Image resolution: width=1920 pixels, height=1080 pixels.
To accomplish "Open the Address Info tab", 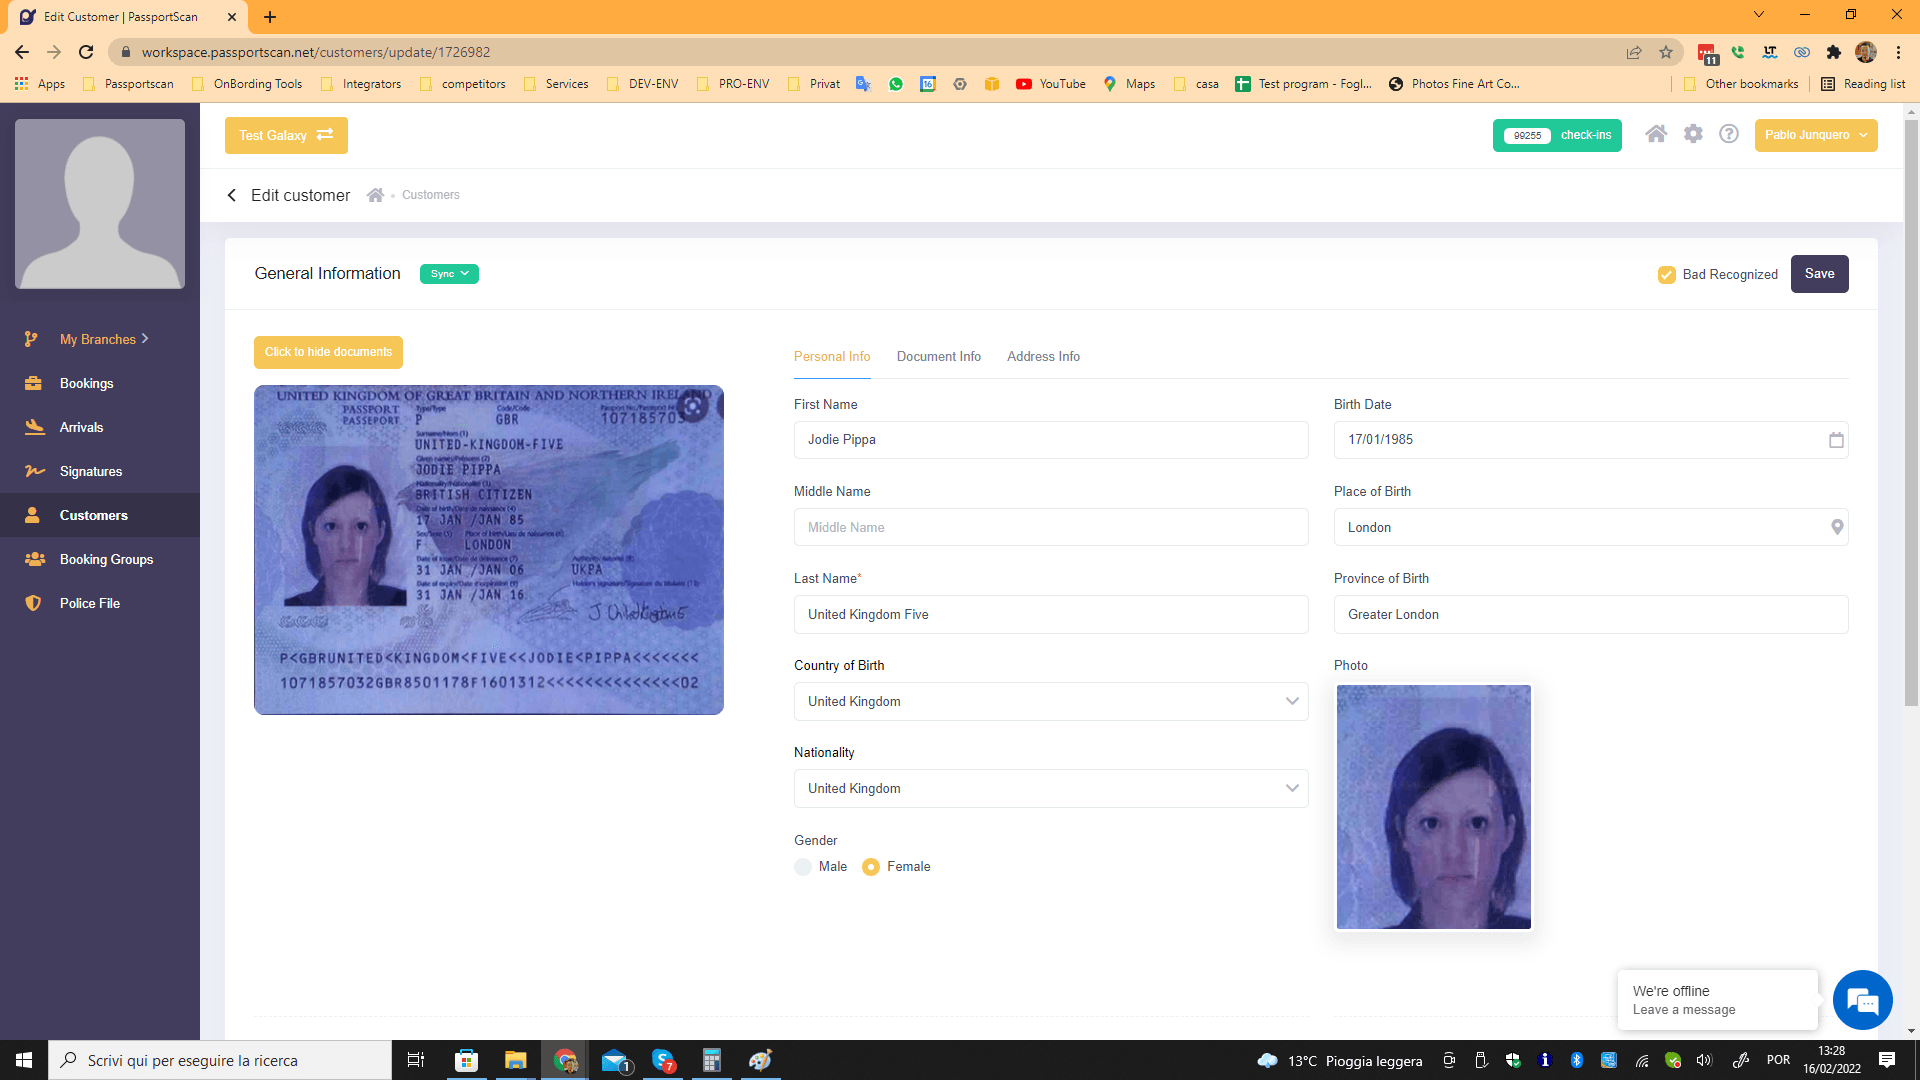I will (x=1043, y=356).
